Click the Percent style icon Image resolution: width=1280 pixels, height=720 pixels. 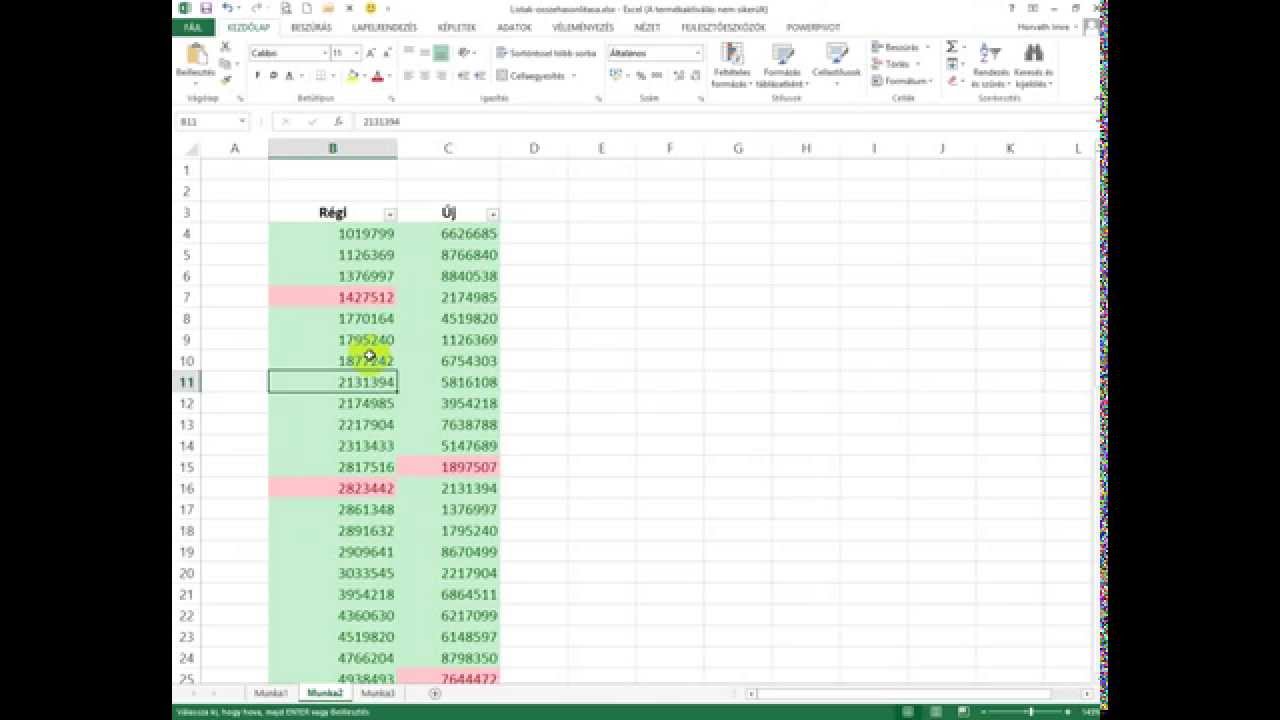(x=642, y=76)
